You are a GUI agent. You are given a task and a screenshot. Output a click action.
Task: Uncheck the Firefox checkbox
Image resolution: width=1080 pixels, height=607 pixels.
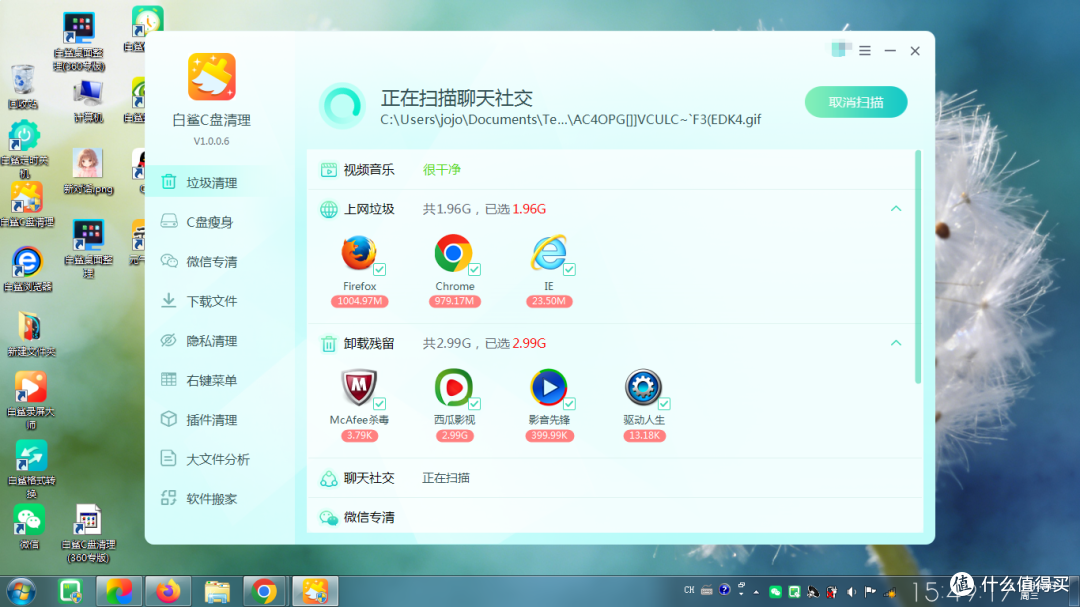380,269
